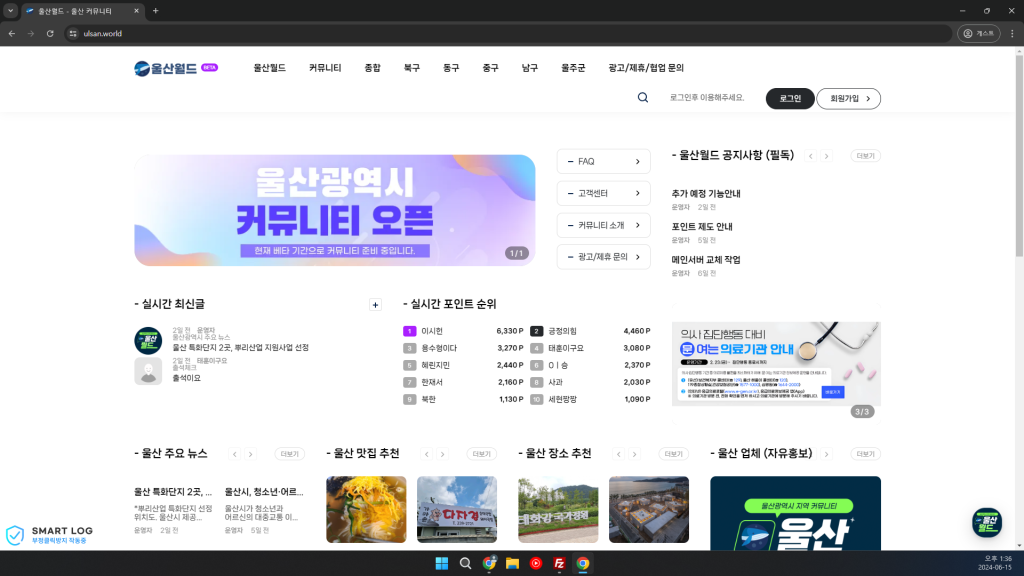The image size is (1024, 576).
Task: Reload the page with refresh icon
Action: (50, 33)
